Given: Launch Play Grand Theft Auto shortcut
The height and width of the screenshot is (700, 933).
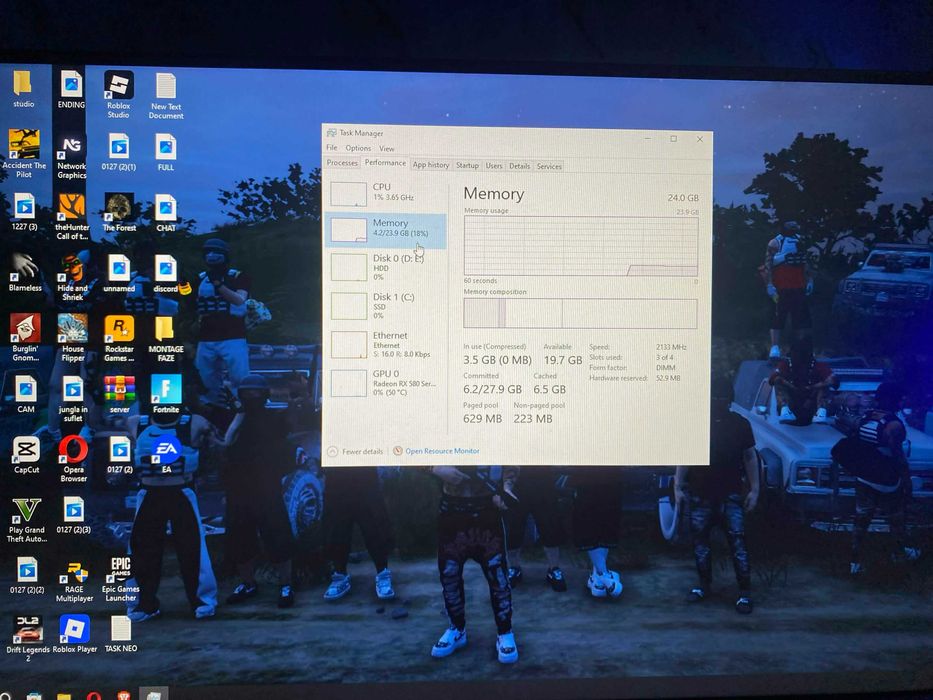Looking at the screenshot, I should (x=26, y=520).
